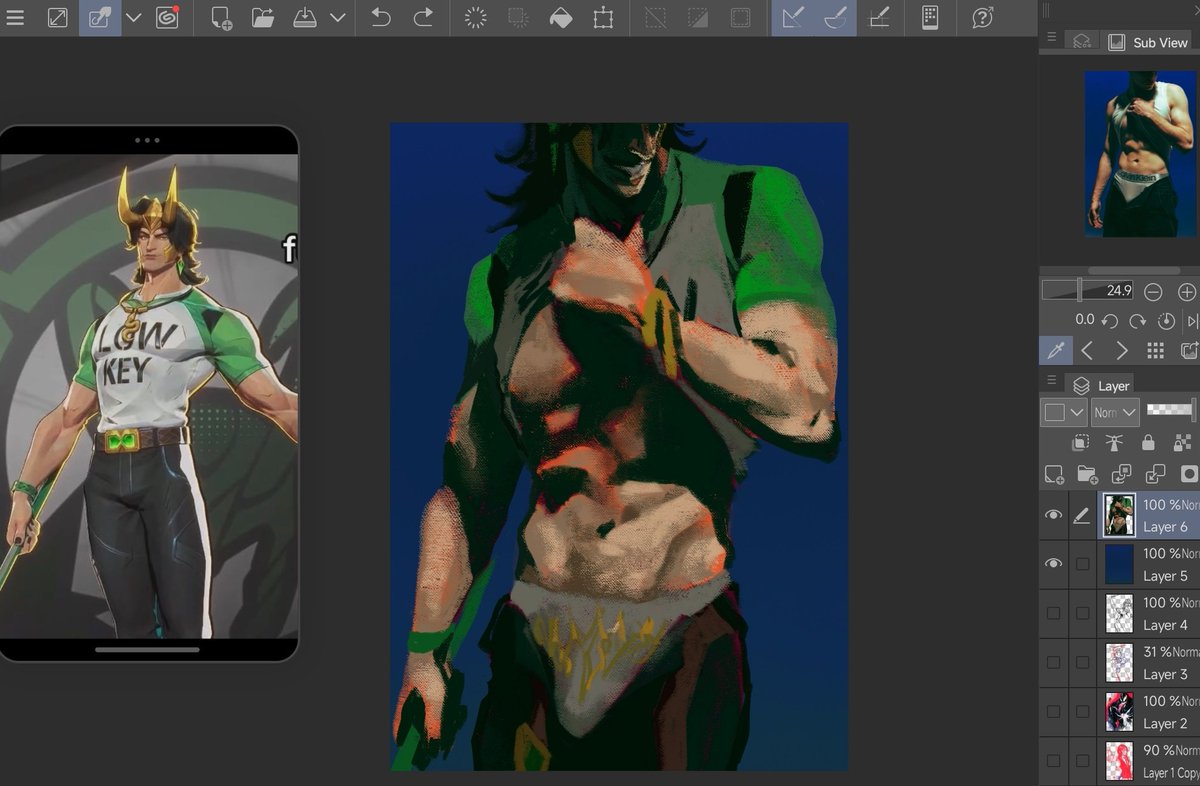Select the Layer 3 row

pyautogui.click(x=1120, y=662)
